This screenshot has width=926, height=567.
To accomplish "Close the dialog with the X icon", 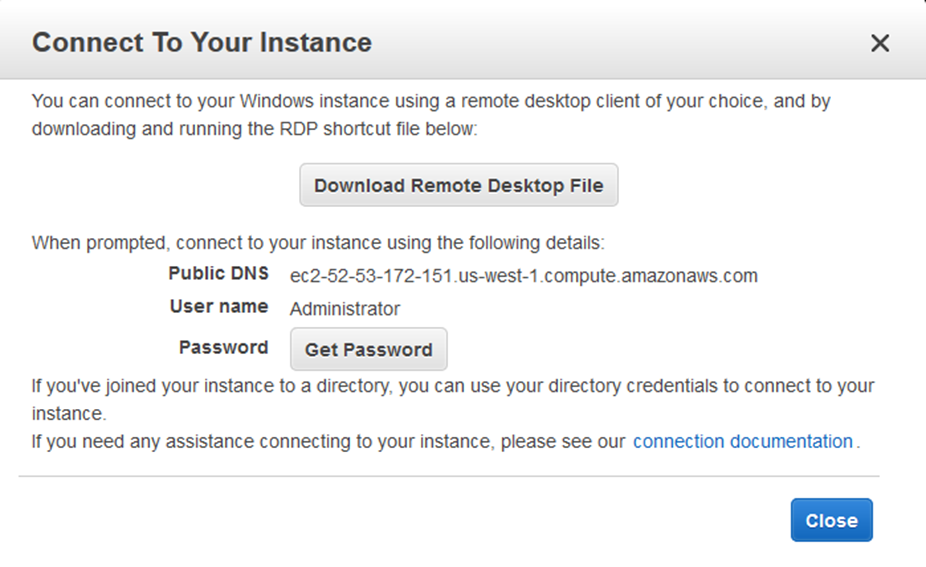I will 879,43.
